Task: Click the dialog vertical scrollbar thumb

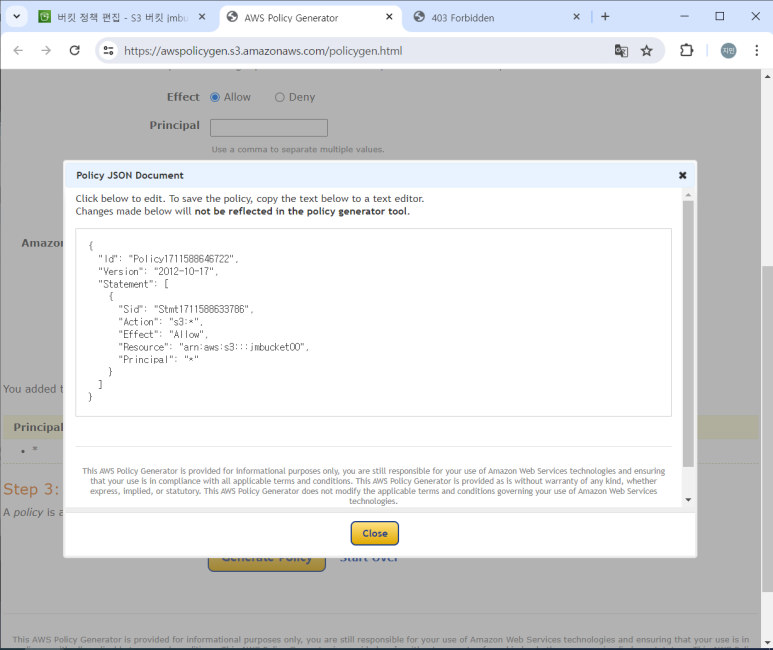Action: pyautogui.click(x=688, y=333)
